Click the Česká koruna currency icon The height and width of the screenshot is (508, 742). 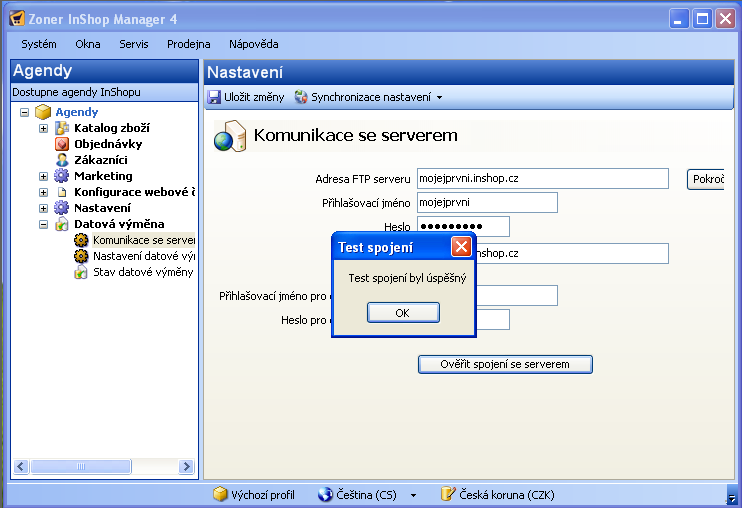click(x=448, y=494)
